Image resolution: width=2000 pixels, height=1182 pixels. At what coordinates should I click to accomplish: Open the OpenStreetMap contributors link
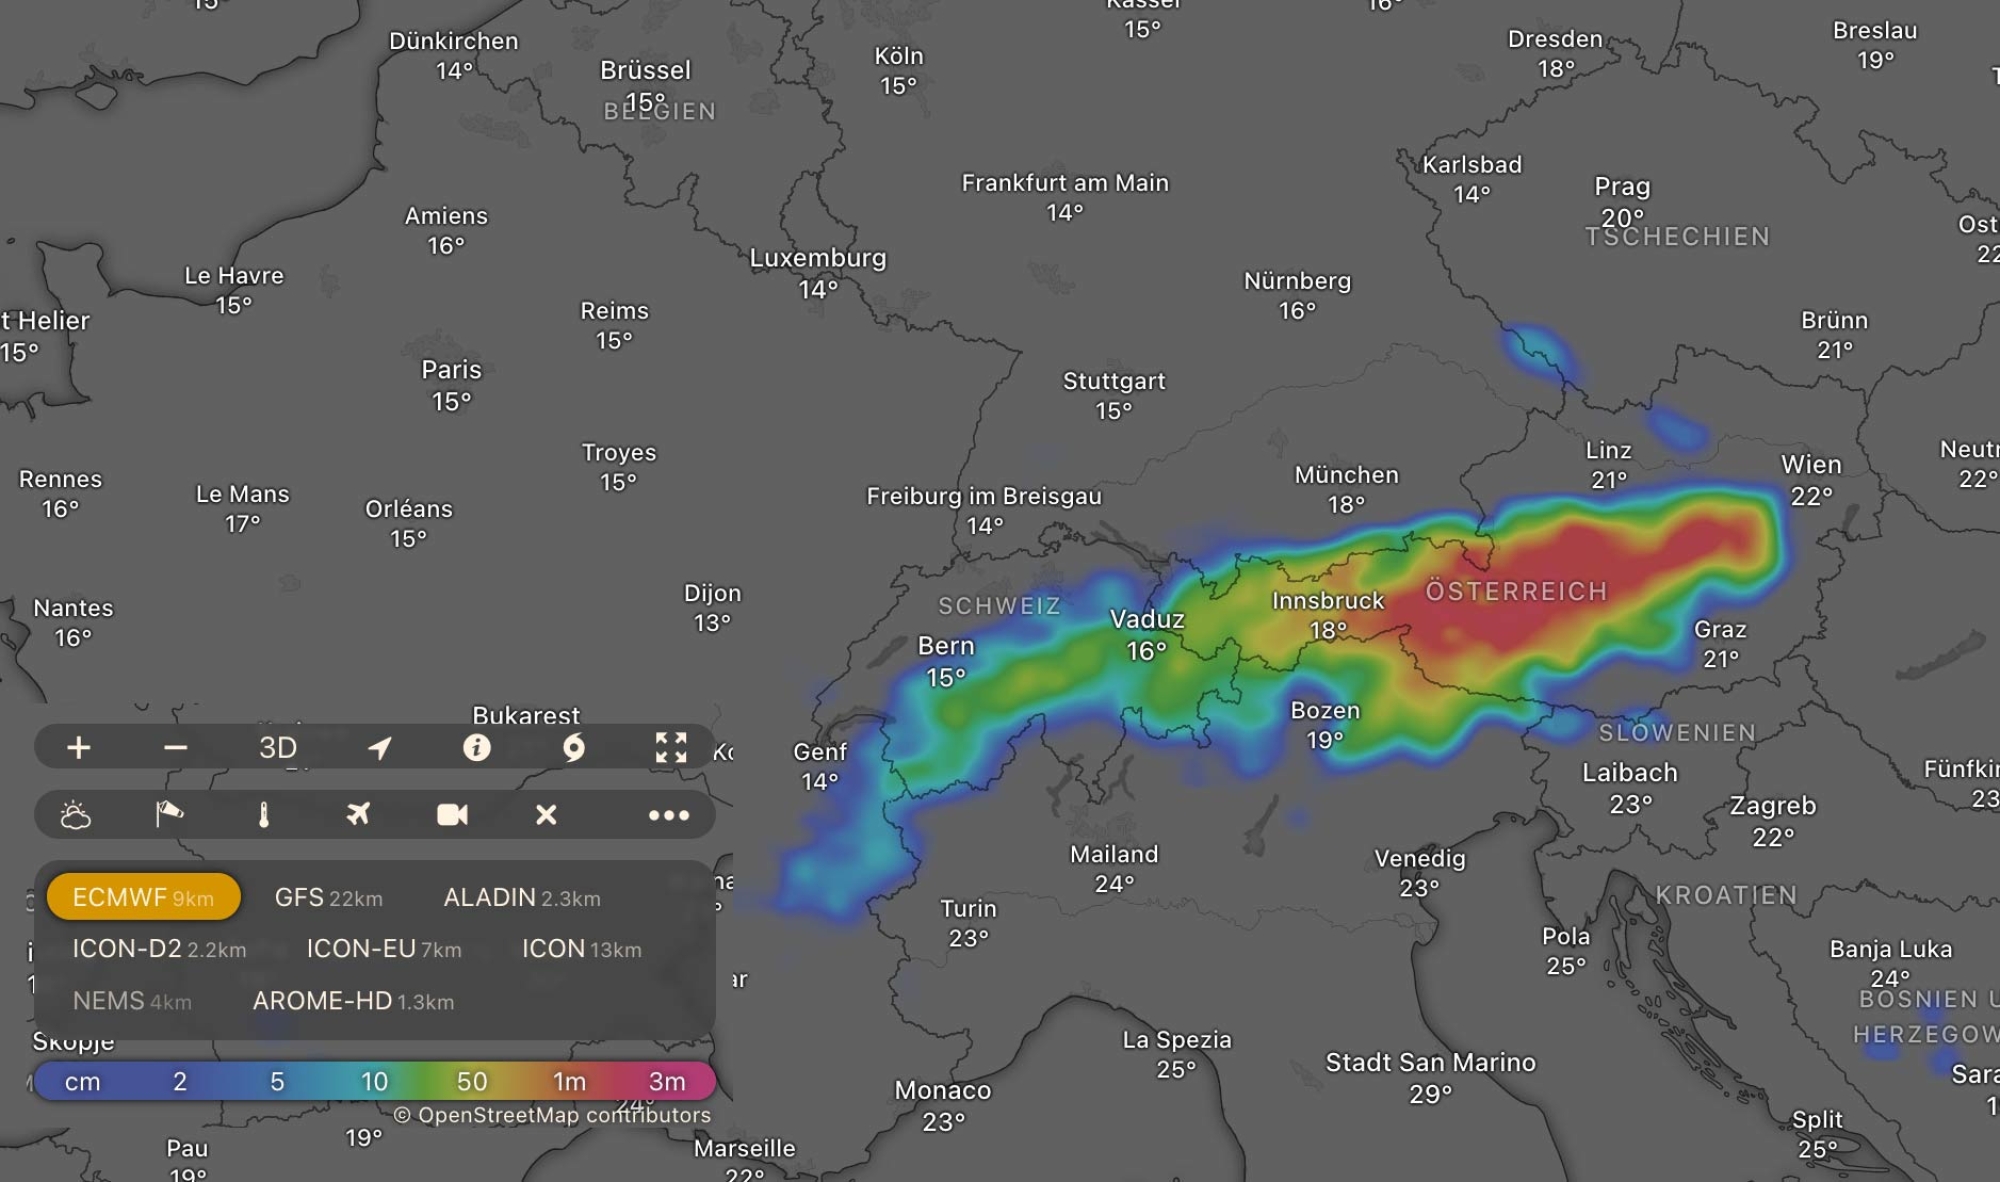(552, 1115)
